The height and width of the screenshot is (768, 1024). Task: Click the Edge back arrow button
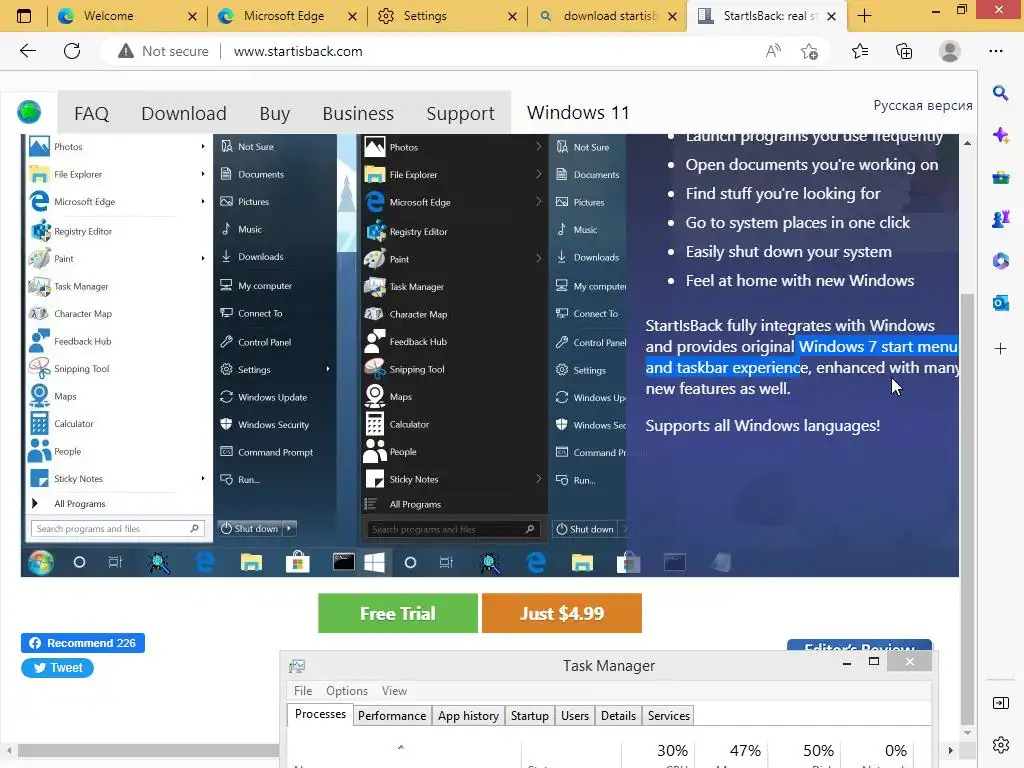(27, 51)
